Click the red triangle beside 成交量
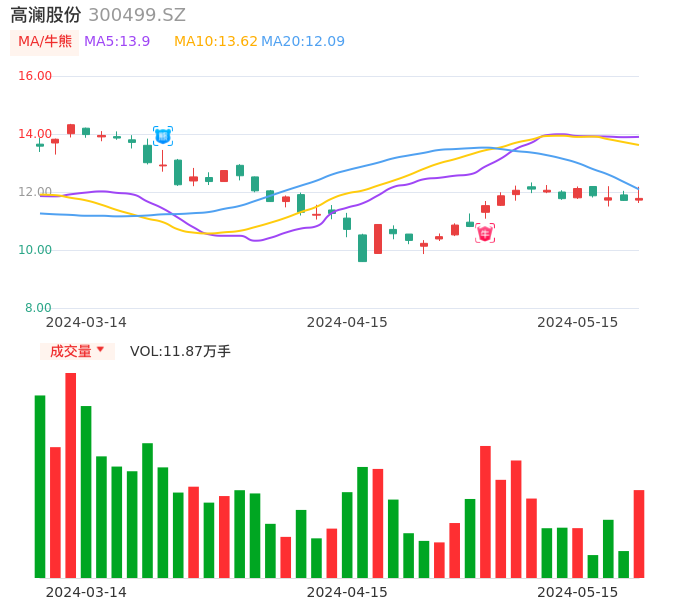 click(100, 350)
